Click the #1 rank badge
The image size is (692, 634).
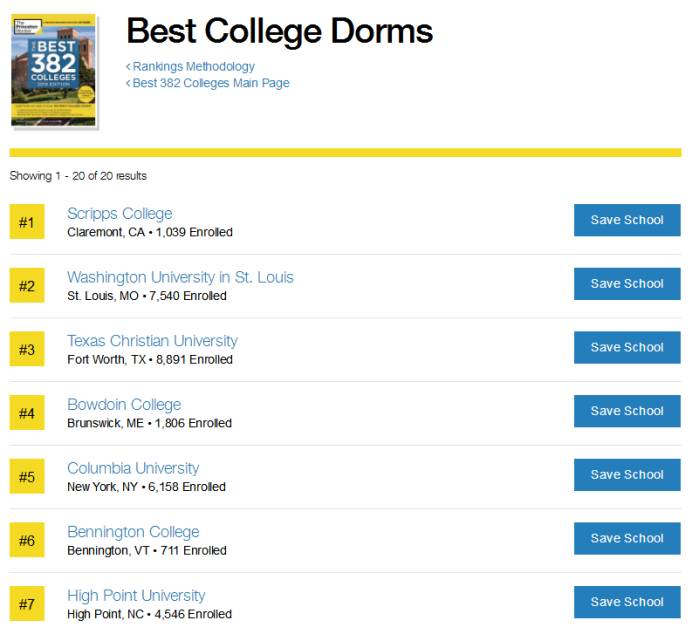pos(27,222)
